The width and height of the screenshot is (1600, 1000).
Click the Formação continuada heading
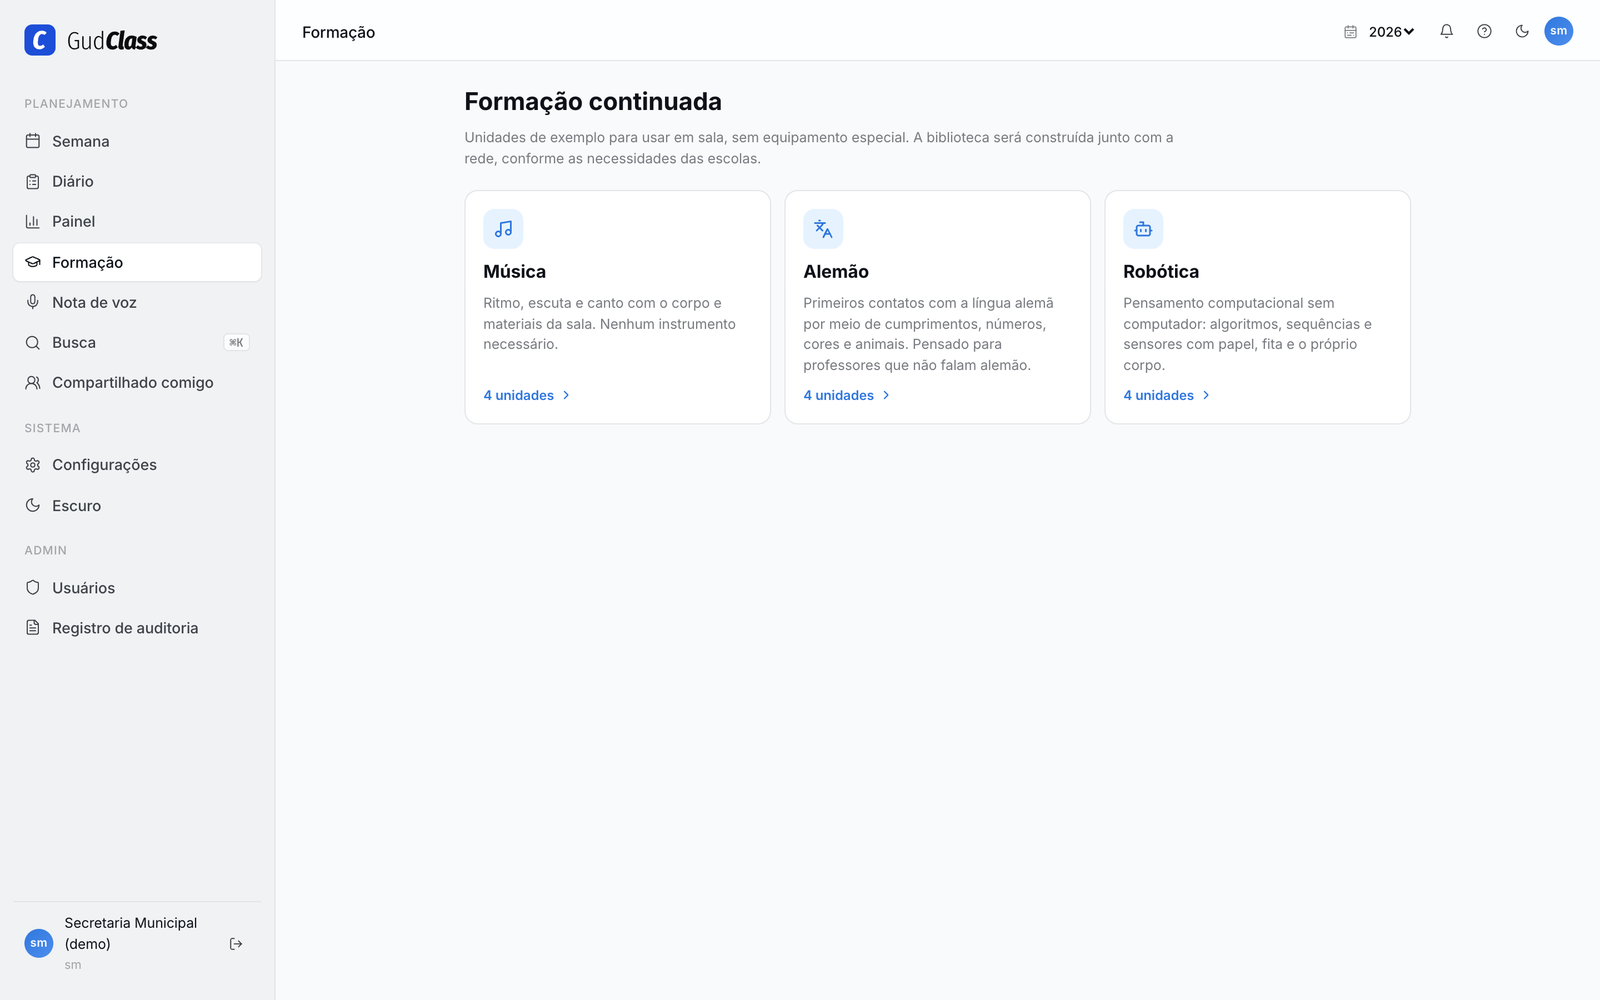tap(593, 102)
